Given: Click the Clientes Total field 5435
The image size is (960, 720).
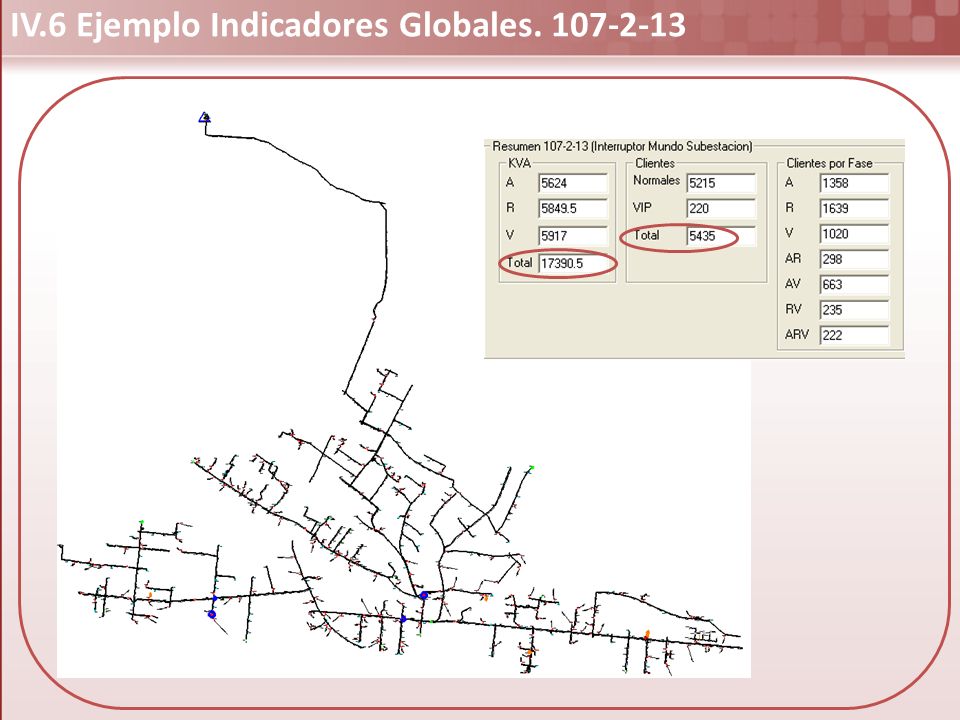Looking at the screenshot, I should (721, 236).
